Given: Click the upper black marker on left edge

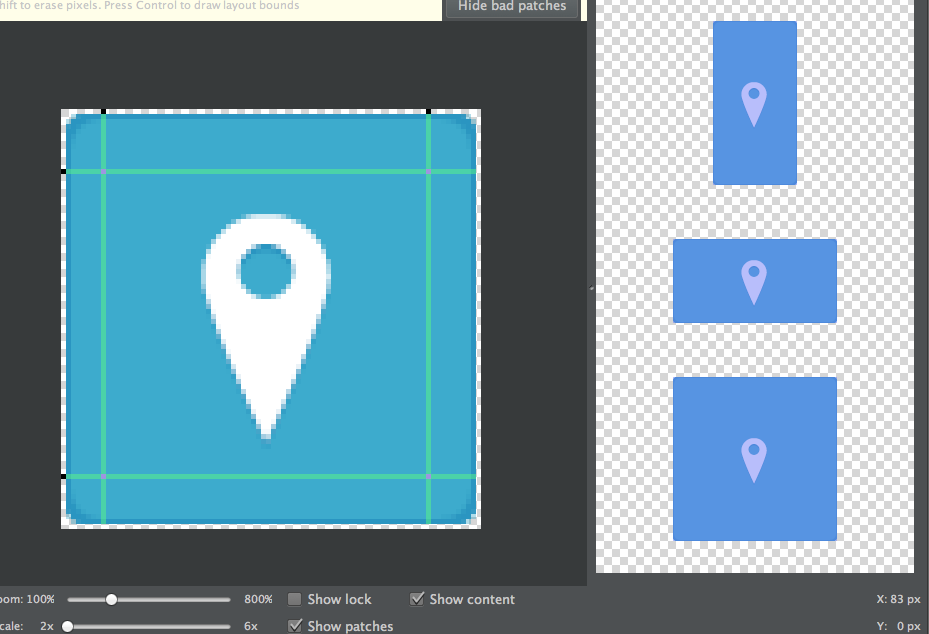Looking at the screenshot, I should 63,171.
